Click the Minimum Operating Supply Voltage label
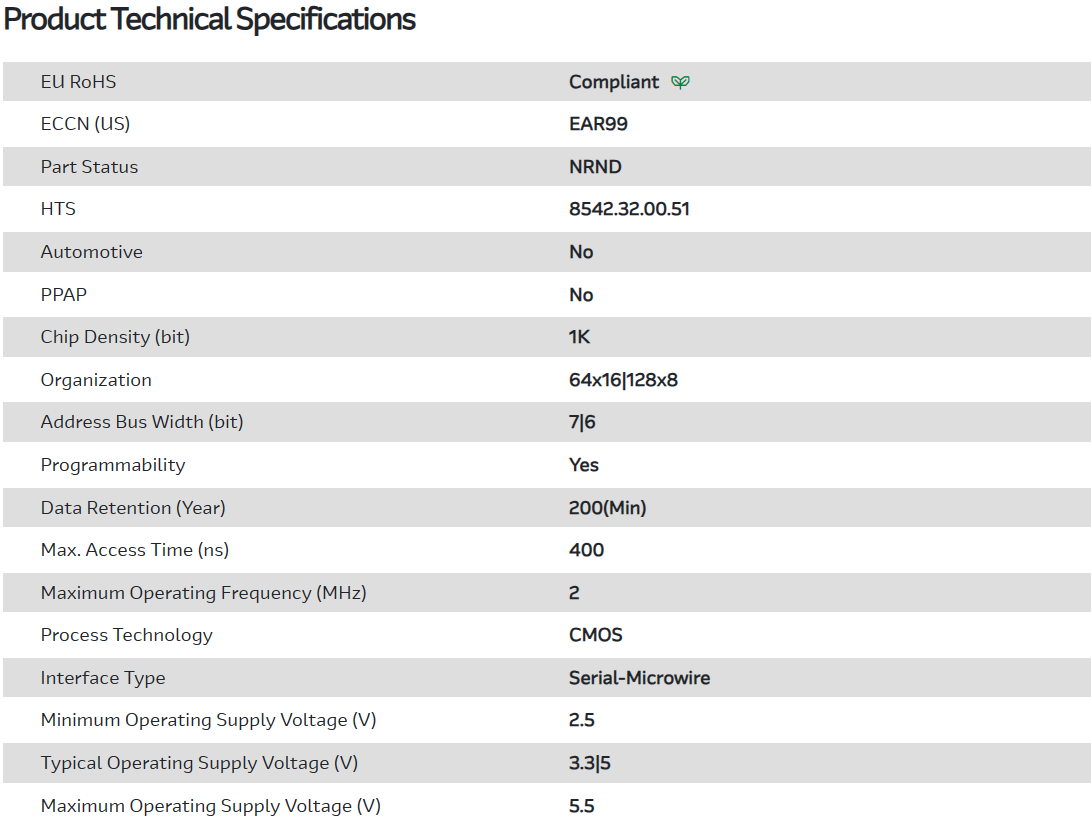The height and width of the screenshot is (827, 1091). click(x=209, y=720)
